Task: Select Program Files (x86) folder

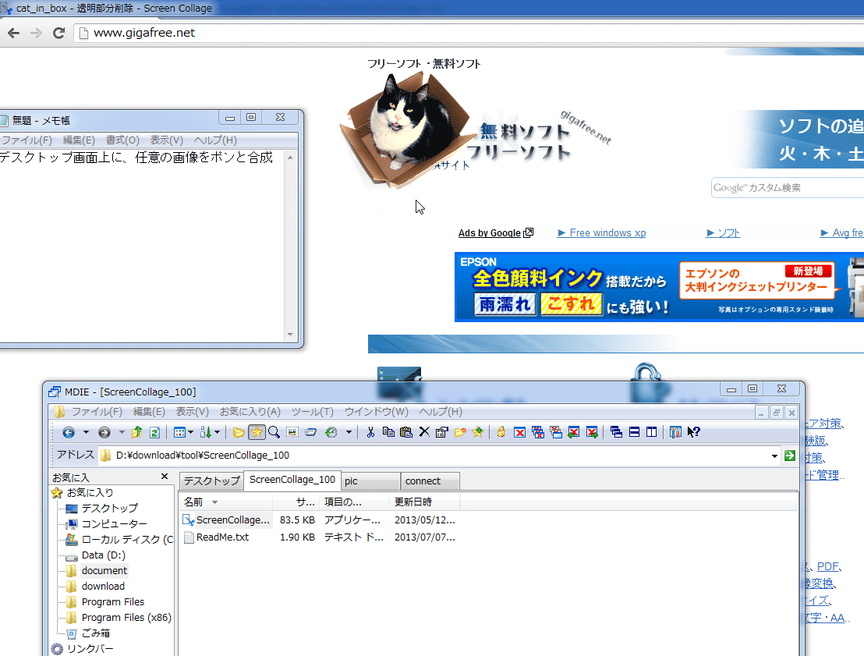Action: coord(126,618)
